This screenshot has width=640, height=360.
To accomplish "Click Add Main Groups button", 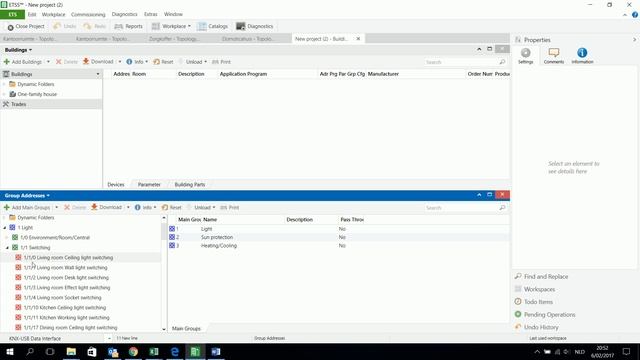I will coord(27,208).
